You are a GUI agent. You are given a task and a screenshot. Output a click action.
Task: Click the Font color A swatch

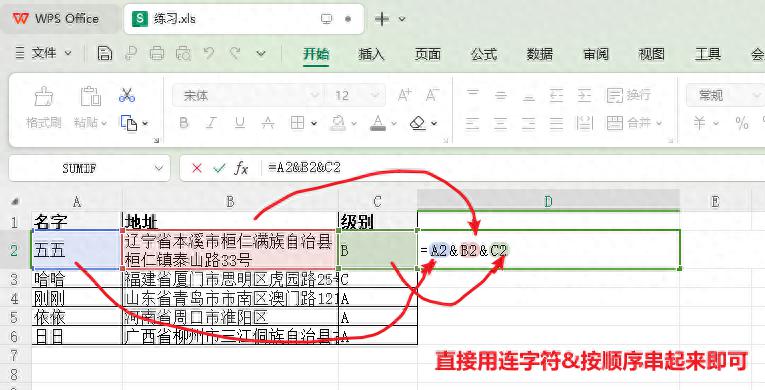coord(378,123)
